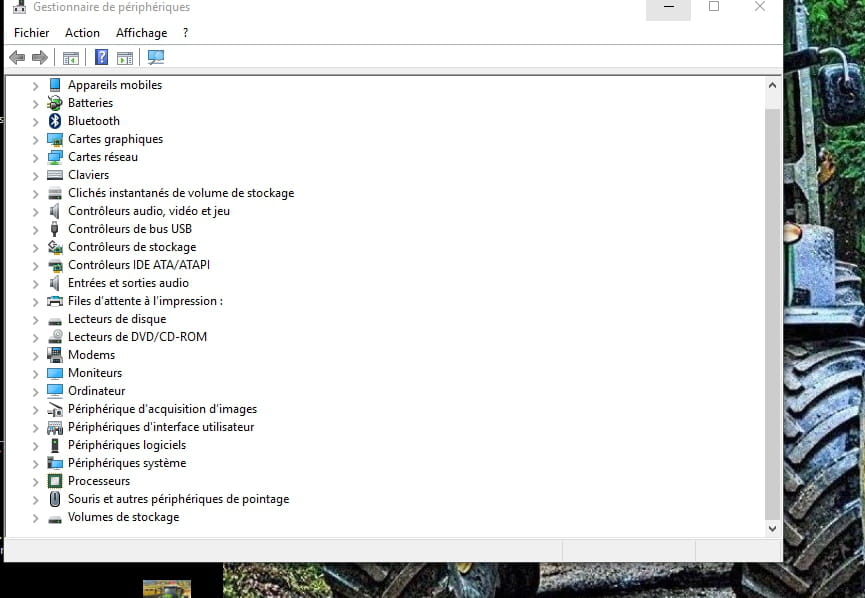Click the Périphériques système icon
Screen dimensions: 865x598
click(55, 463)
